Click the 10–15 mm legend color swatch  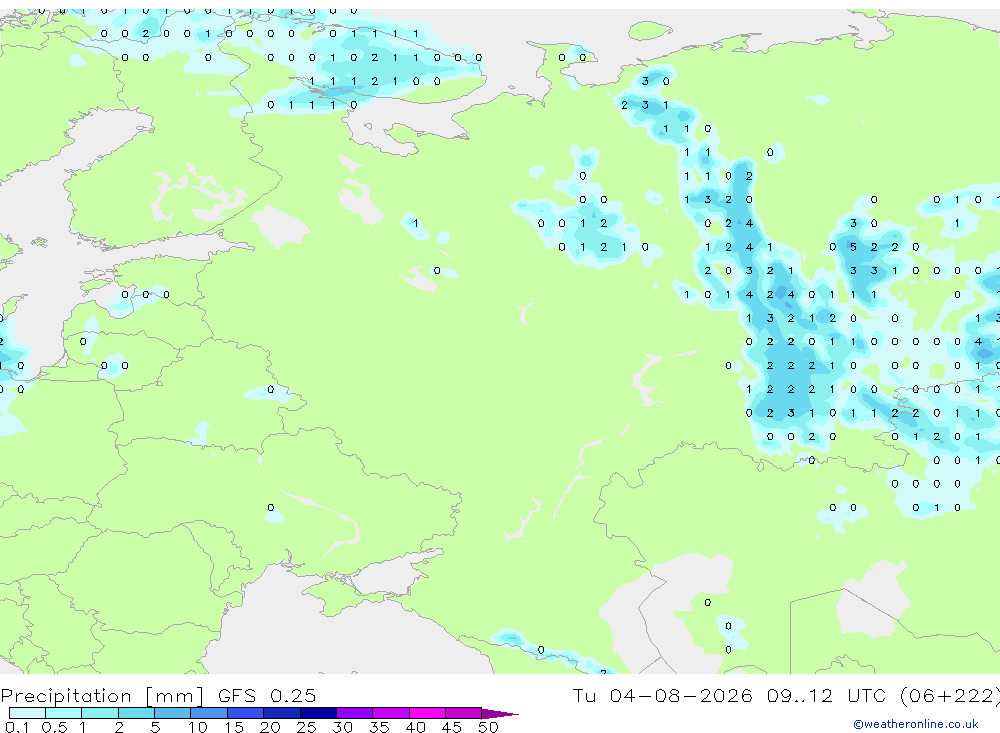[209, 713]
